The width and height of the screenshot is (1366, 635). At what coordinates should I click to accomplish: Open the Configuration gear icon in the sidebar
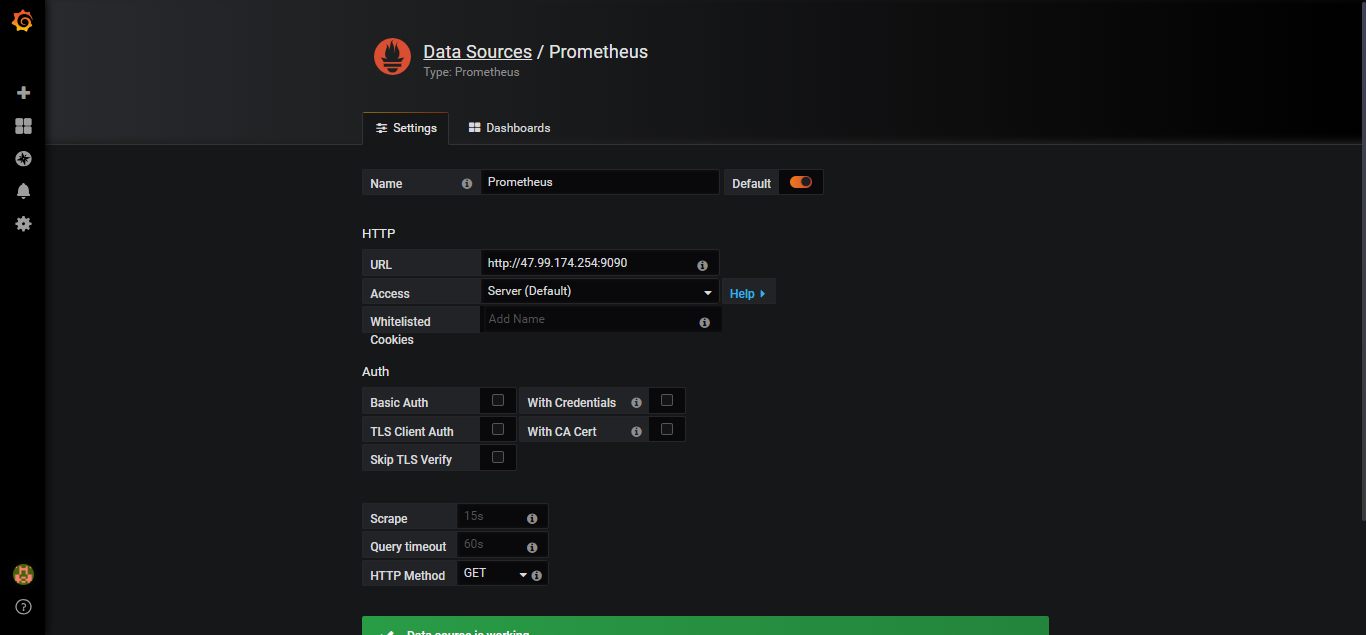click(x=23, y=224)
